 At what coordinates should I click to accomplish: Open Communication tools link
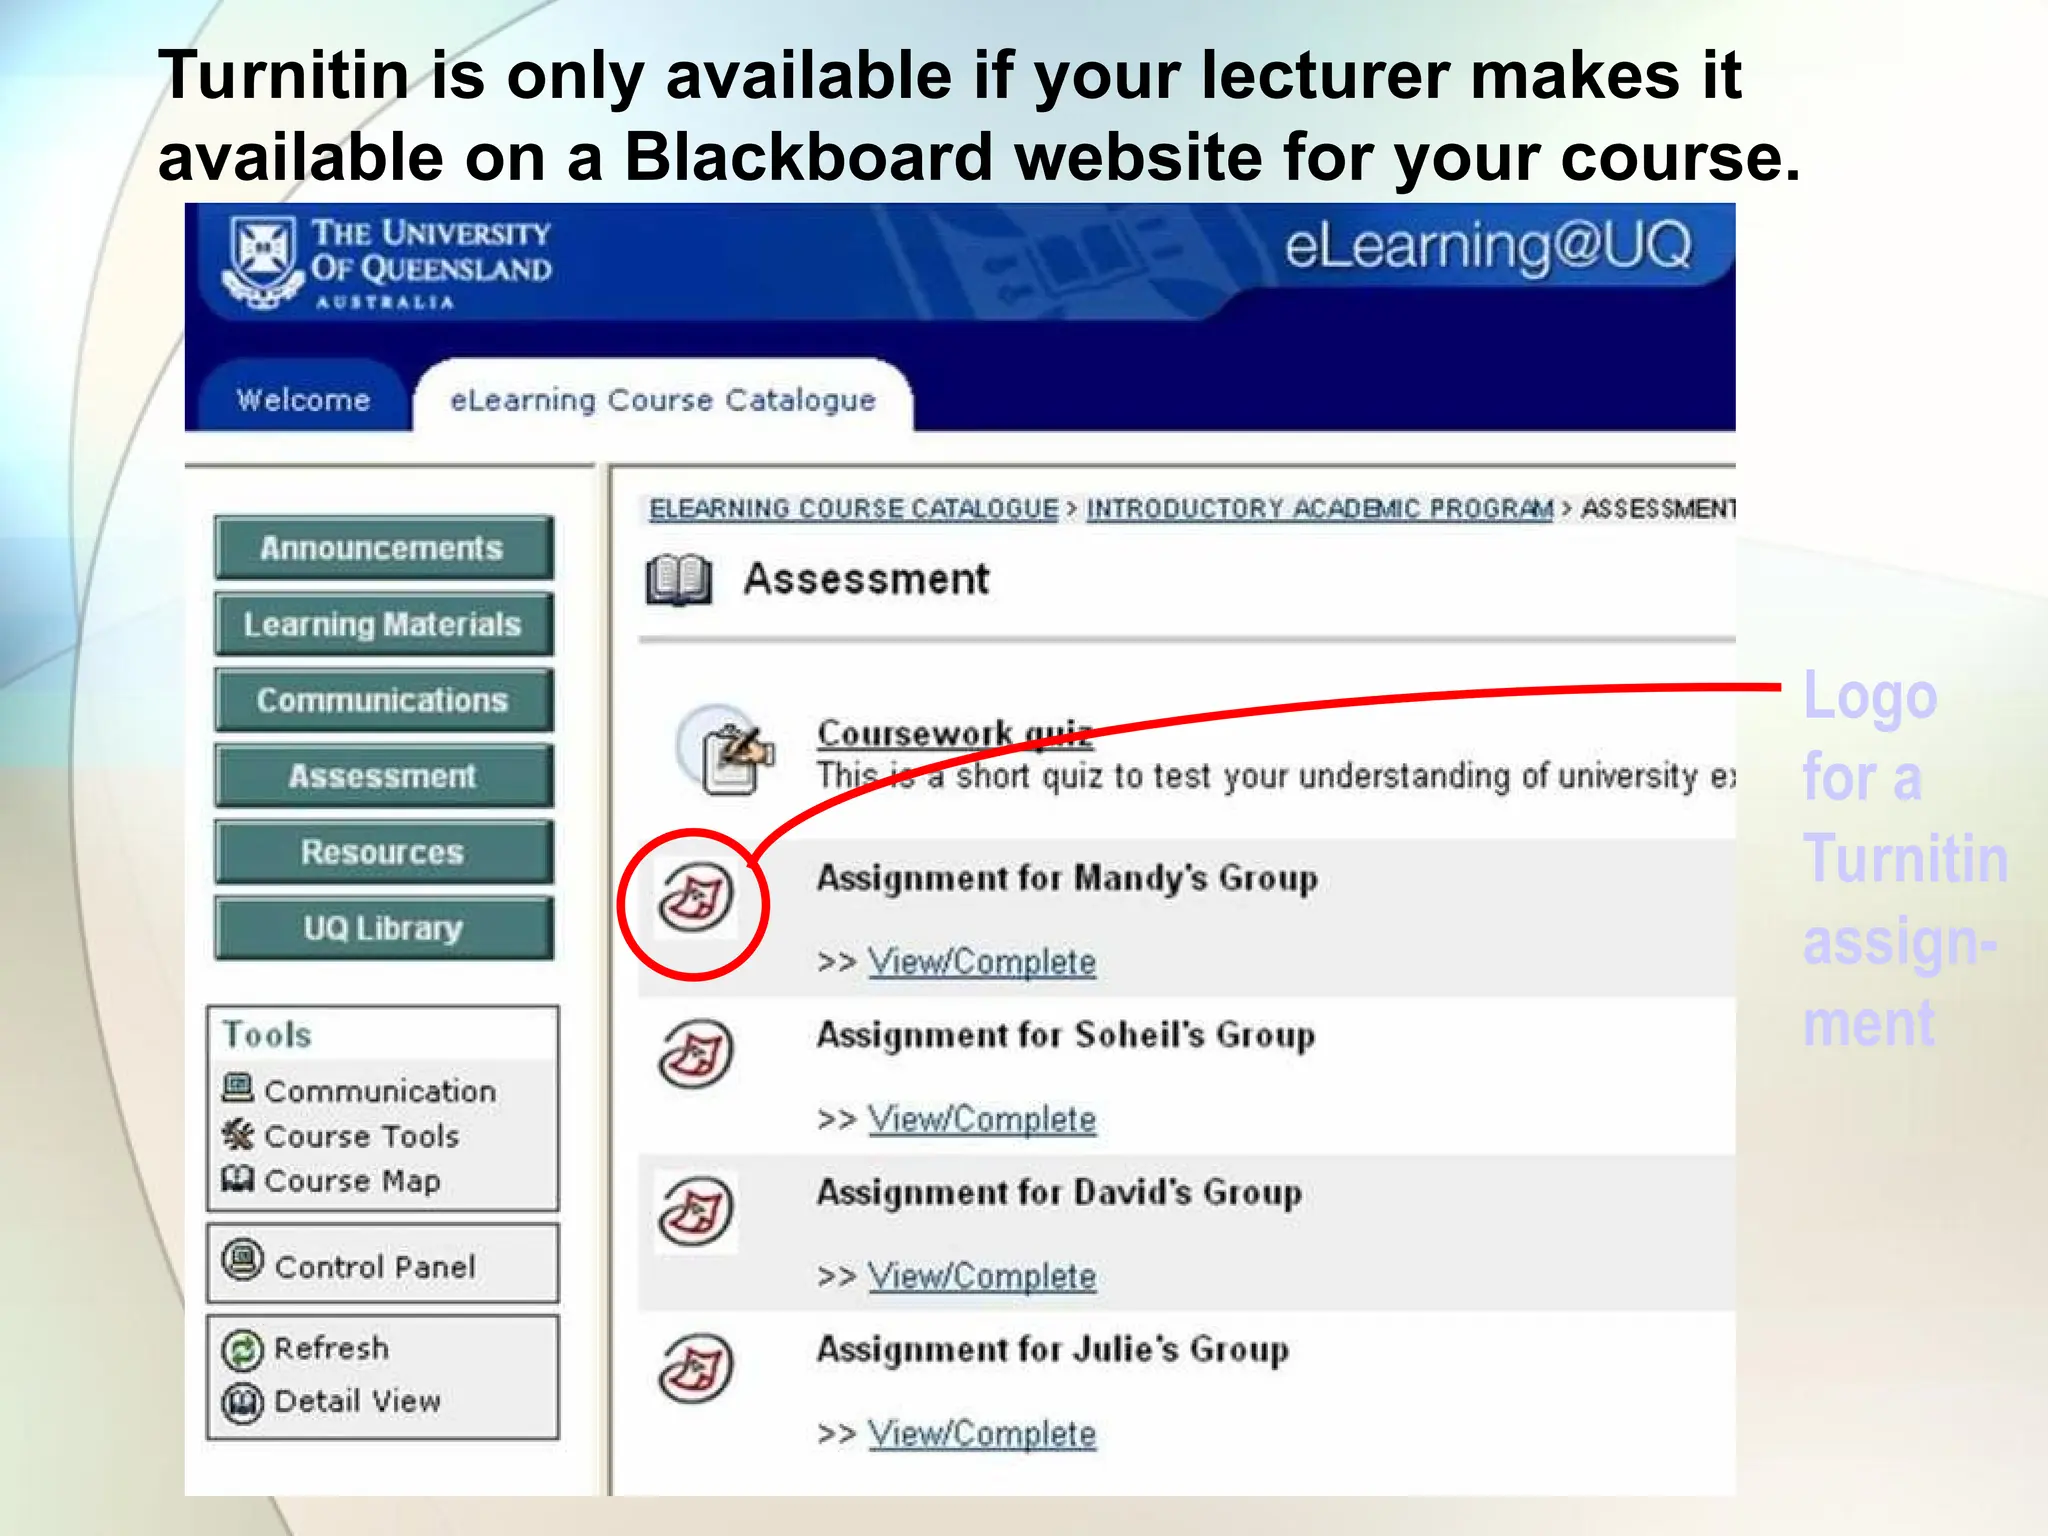[380, 1090]
